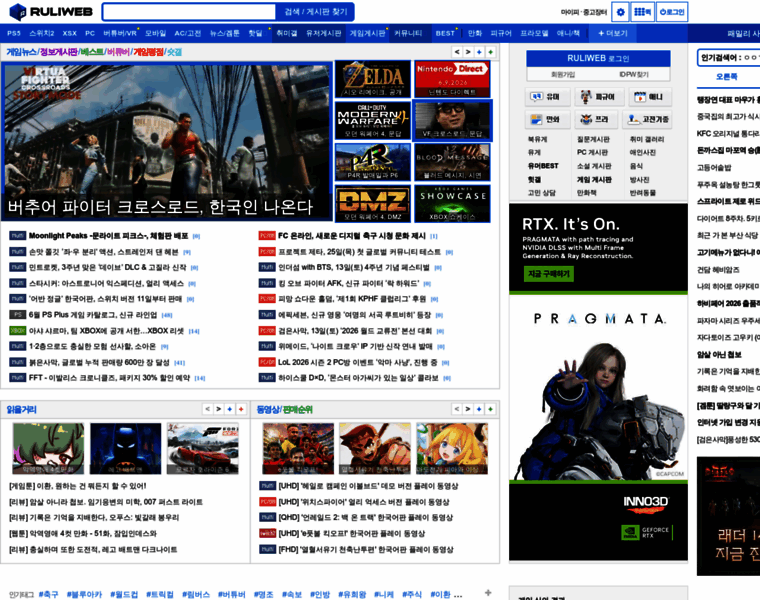
Task: Open '6월 PS Plus 게임 카탈로그' news headline
Action: [x=93, y=315]
